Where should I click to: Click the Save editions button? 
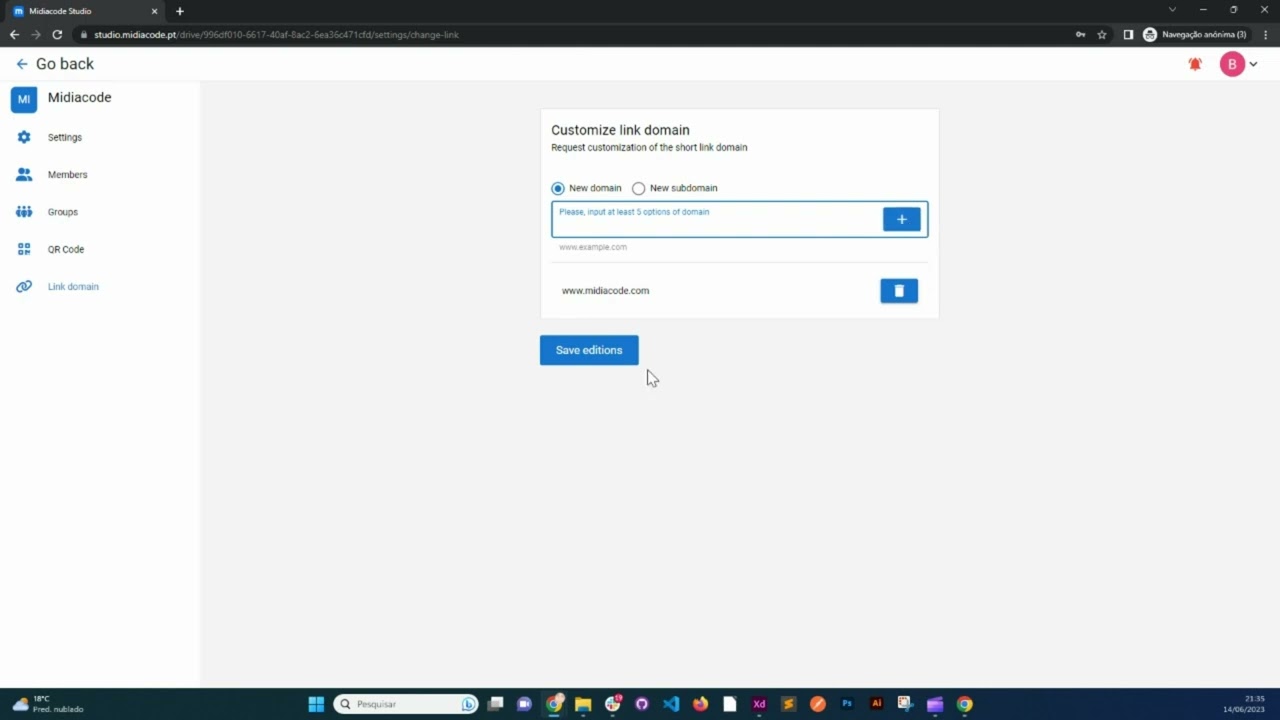click(x=589, y=350)
